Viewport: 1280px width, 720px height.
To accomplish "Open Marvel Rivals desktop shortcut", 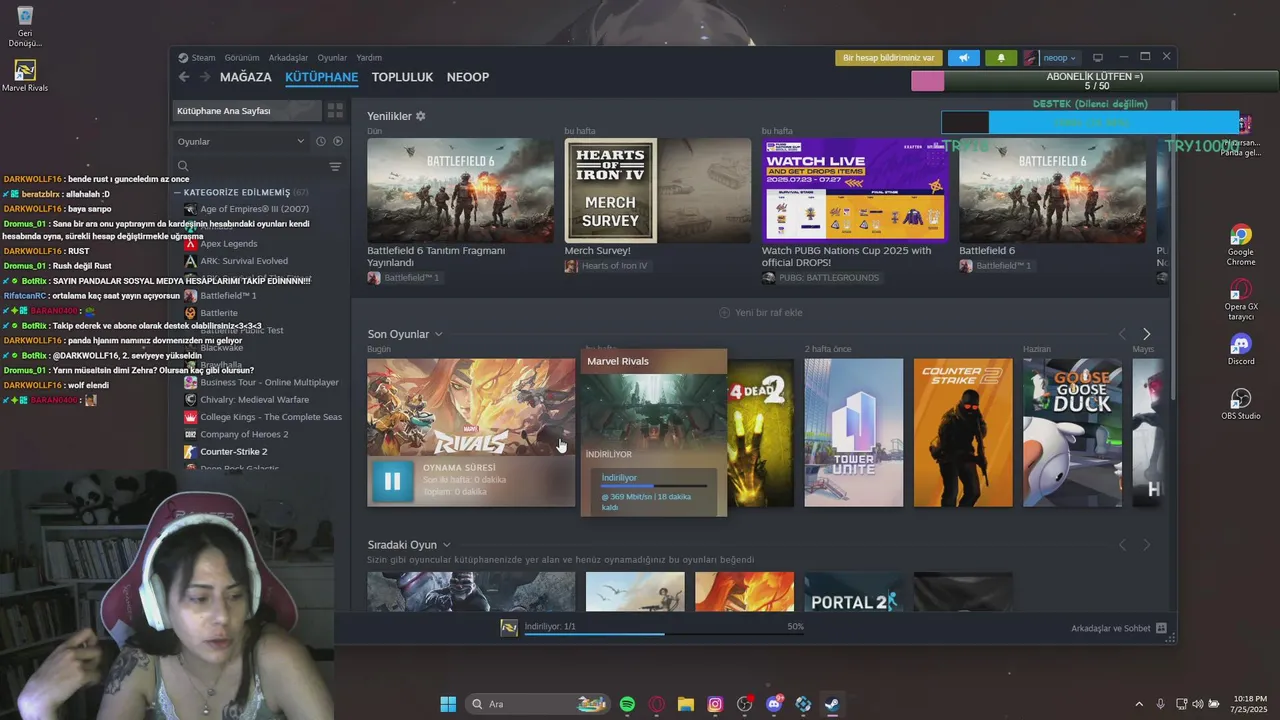I will click(25, 75).
